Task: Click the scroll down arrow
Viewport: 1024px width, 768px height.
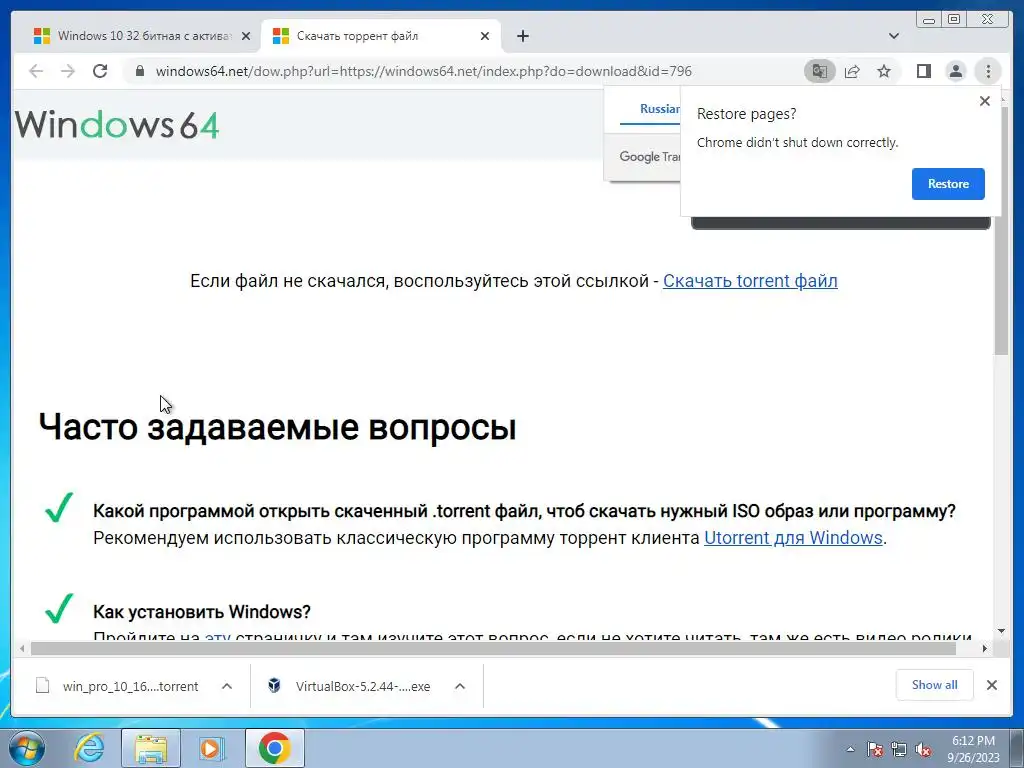Action: coord(1001,632)
